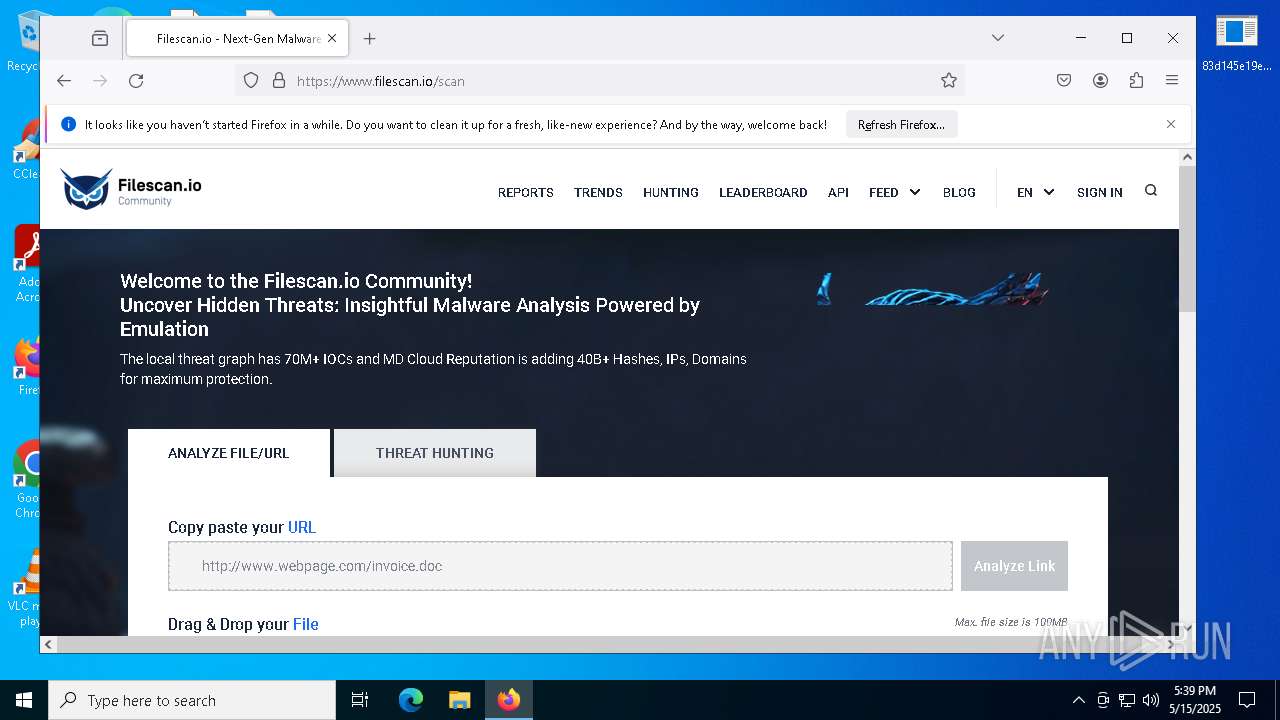Open HUNTING page
The image size is (1280, 720).
click(671, 192)
